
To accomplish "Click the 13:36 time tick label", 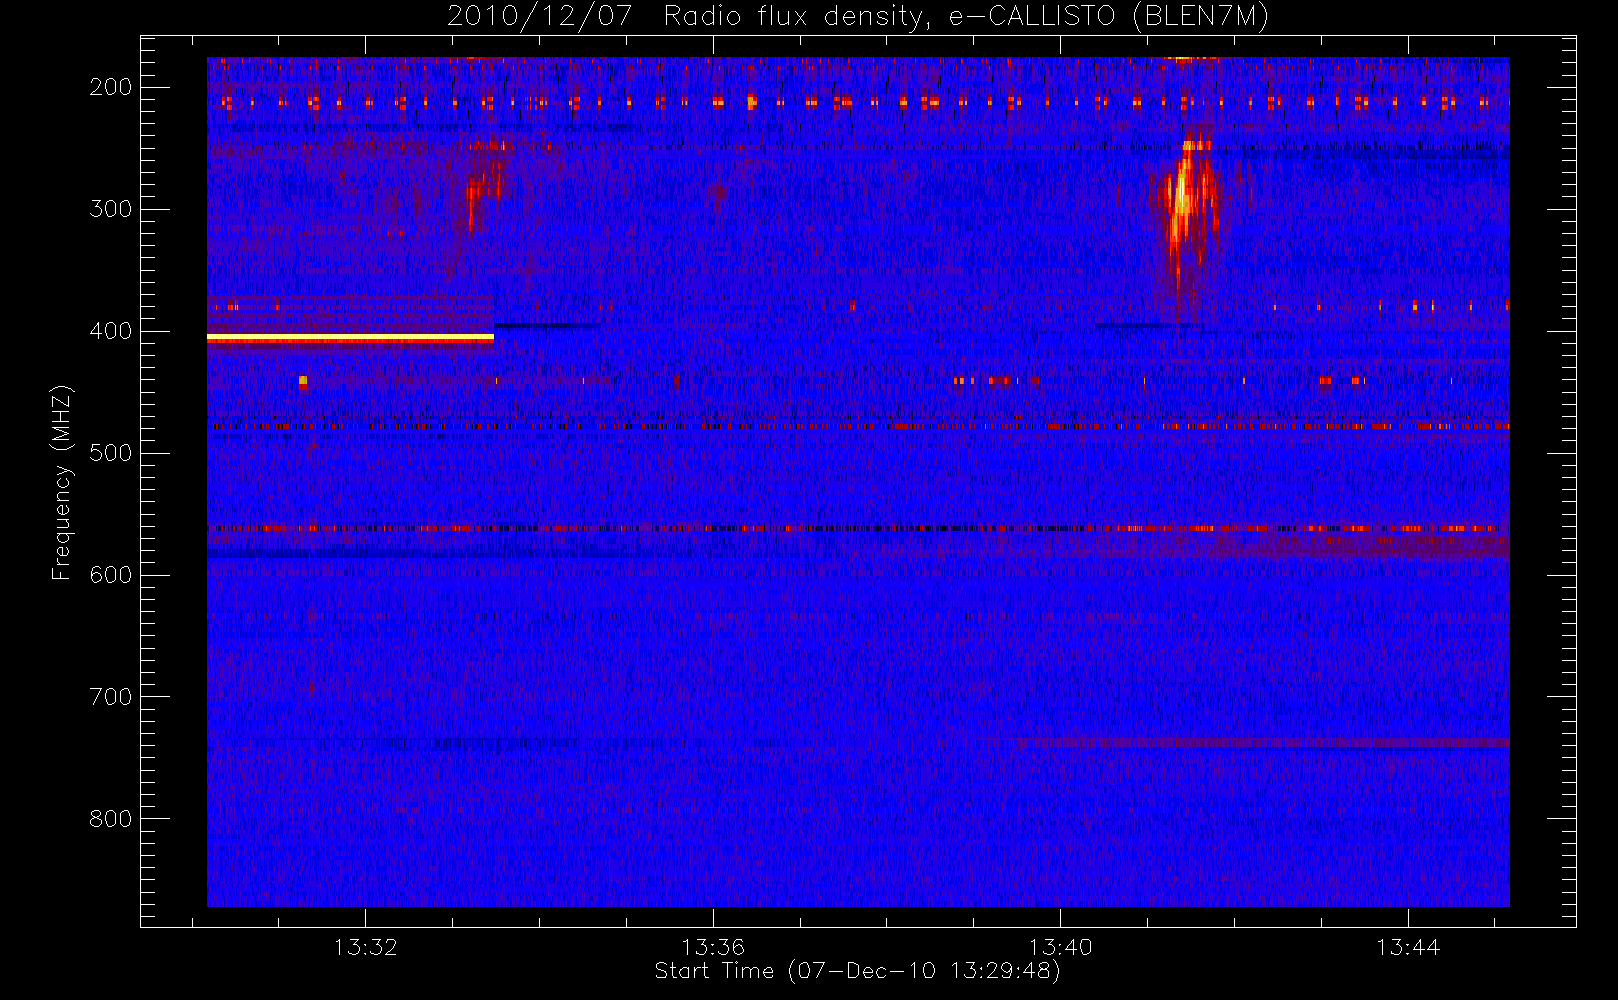I will click(x=713, y=946).
